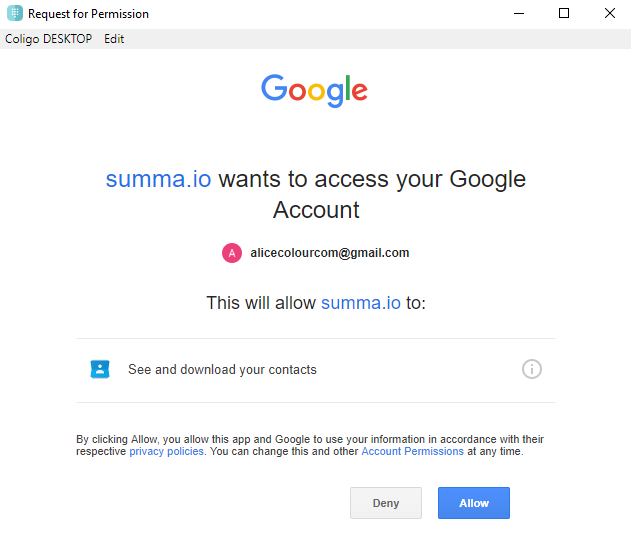This screenshot has height=538, width=631.
Task: Click the Google logo
Action: click(x=315, y=91)
